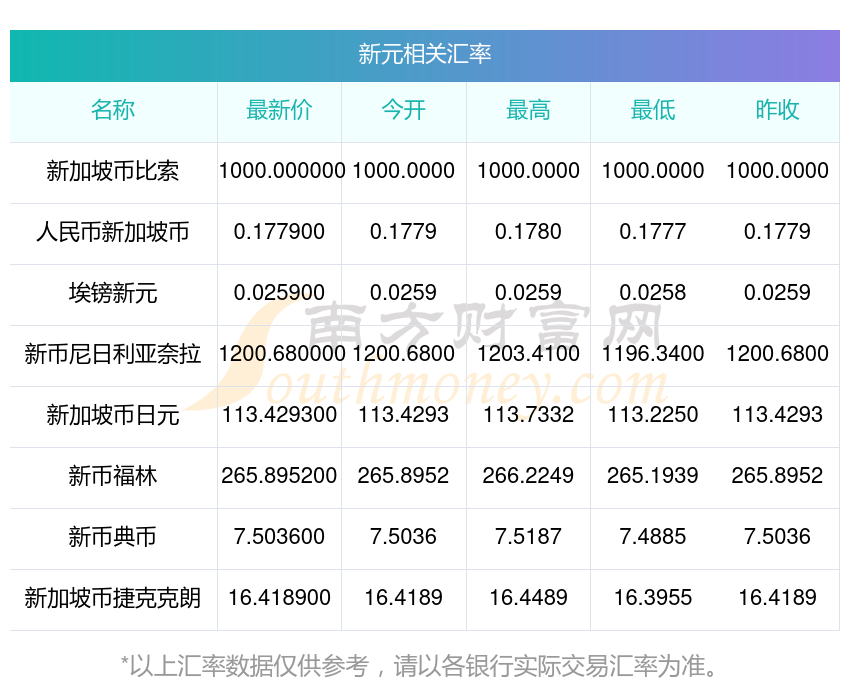Select the 最低 column header
The image size is (850, 698).
(653, 110)
